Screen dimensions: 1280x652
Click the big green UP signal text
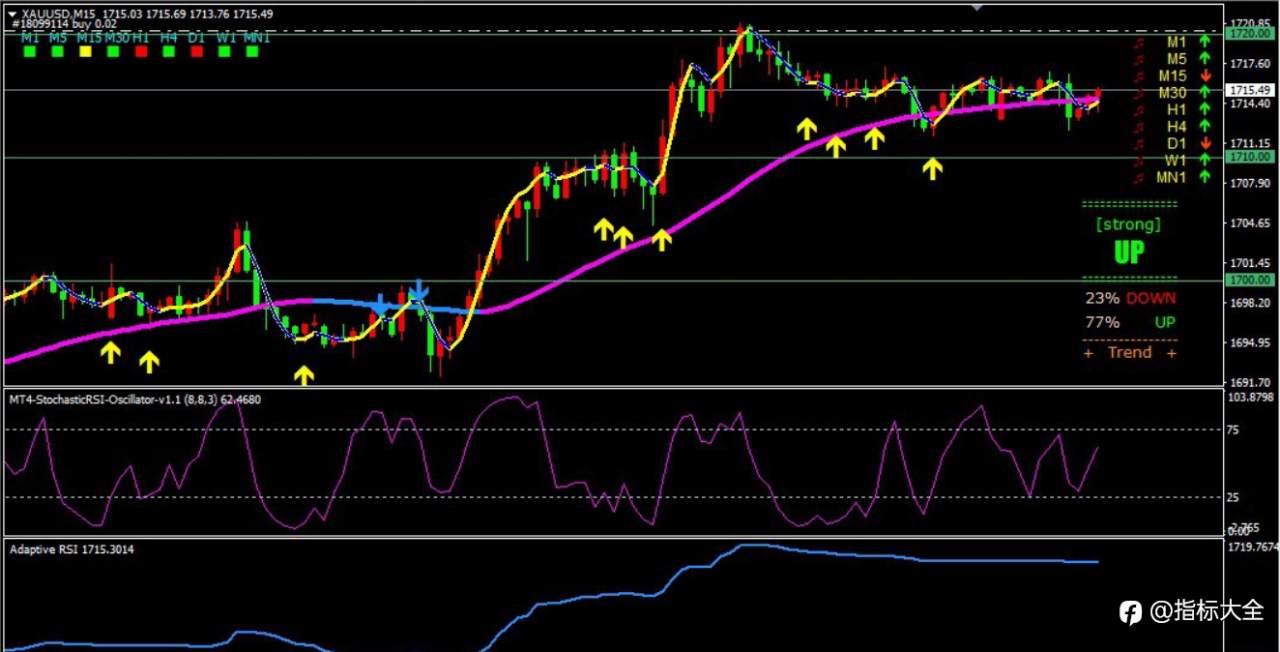click(x=1129, y=252)
